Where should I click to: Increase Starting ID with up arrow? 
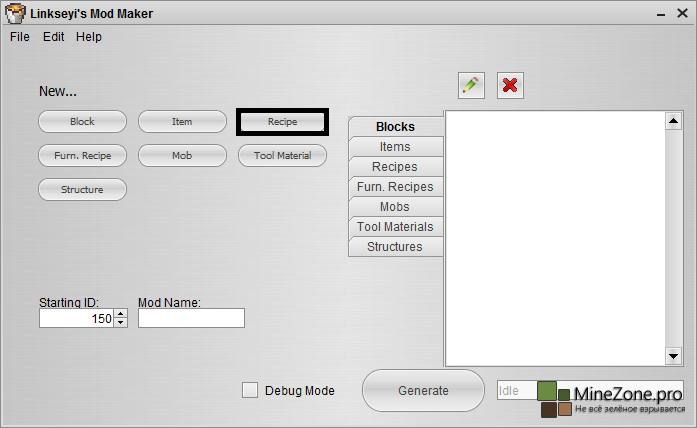(x=121, y=314)
